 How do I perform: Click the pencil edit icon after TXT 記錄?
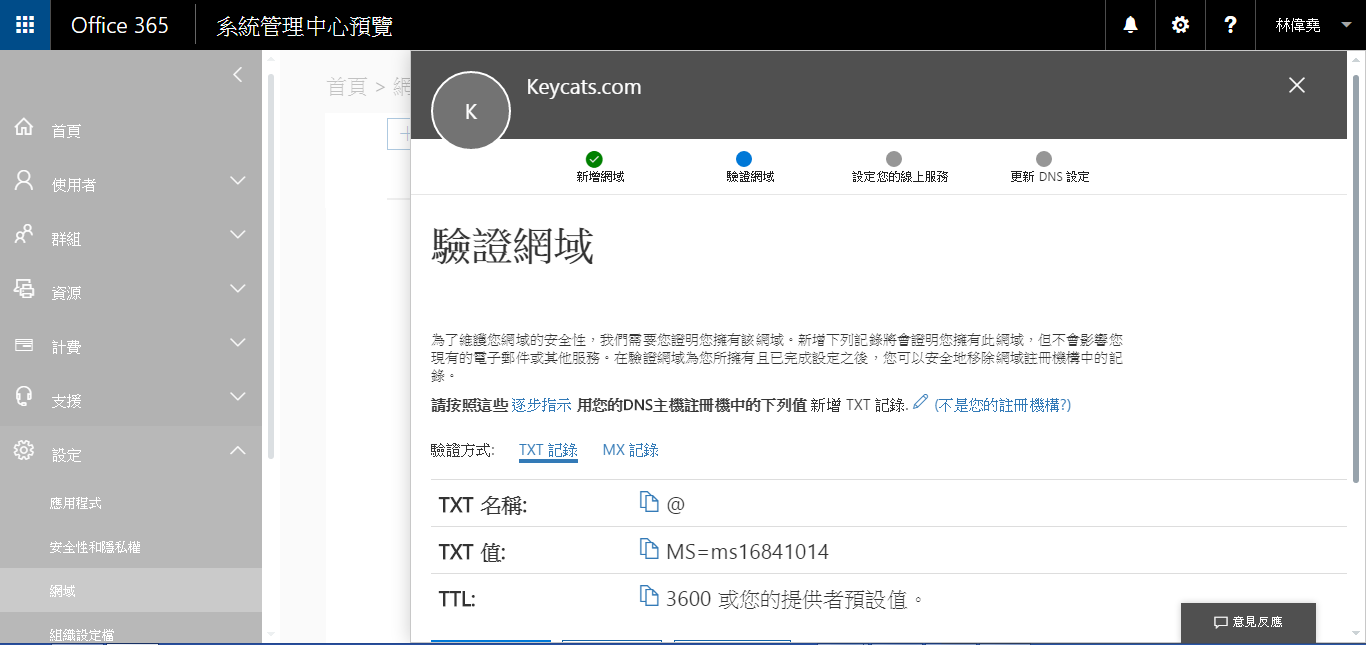click(921, 402)
